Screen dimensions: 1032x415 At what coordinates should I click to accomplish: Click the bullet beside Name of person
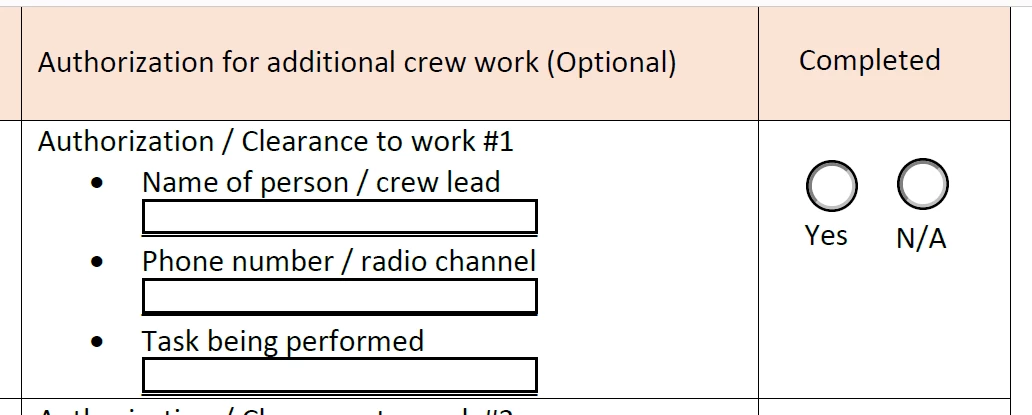(x=97, y=183)
